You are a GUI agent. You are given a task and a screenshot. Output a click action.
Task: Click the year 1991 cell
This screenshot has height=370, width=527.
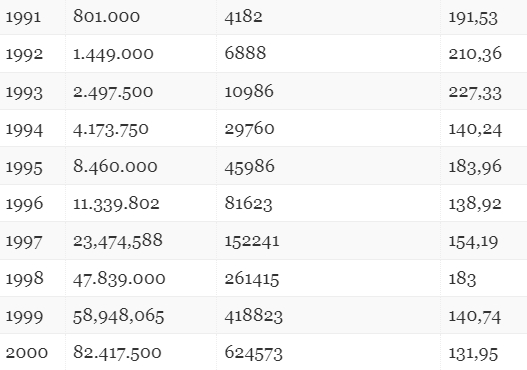[23, 17]
